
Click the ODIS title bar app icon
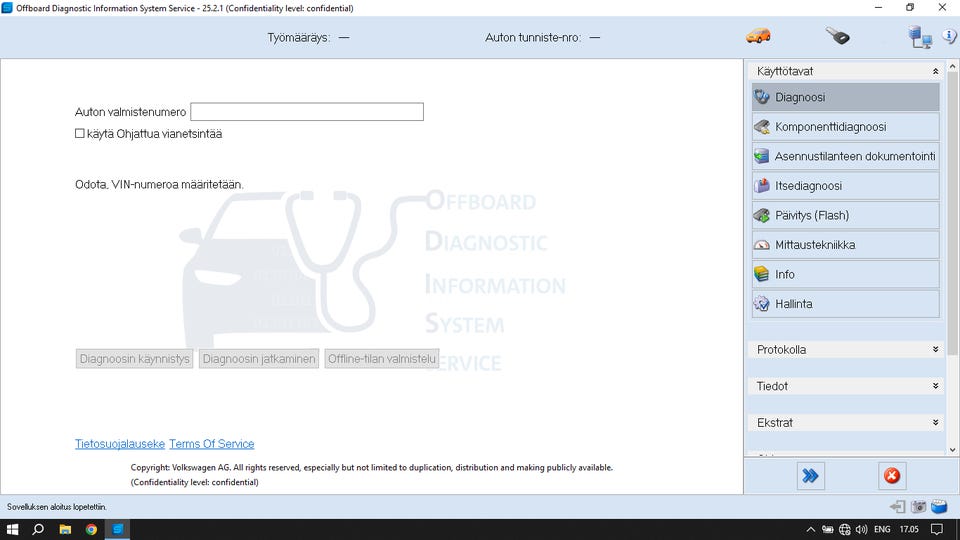click(x=7, y=8)
